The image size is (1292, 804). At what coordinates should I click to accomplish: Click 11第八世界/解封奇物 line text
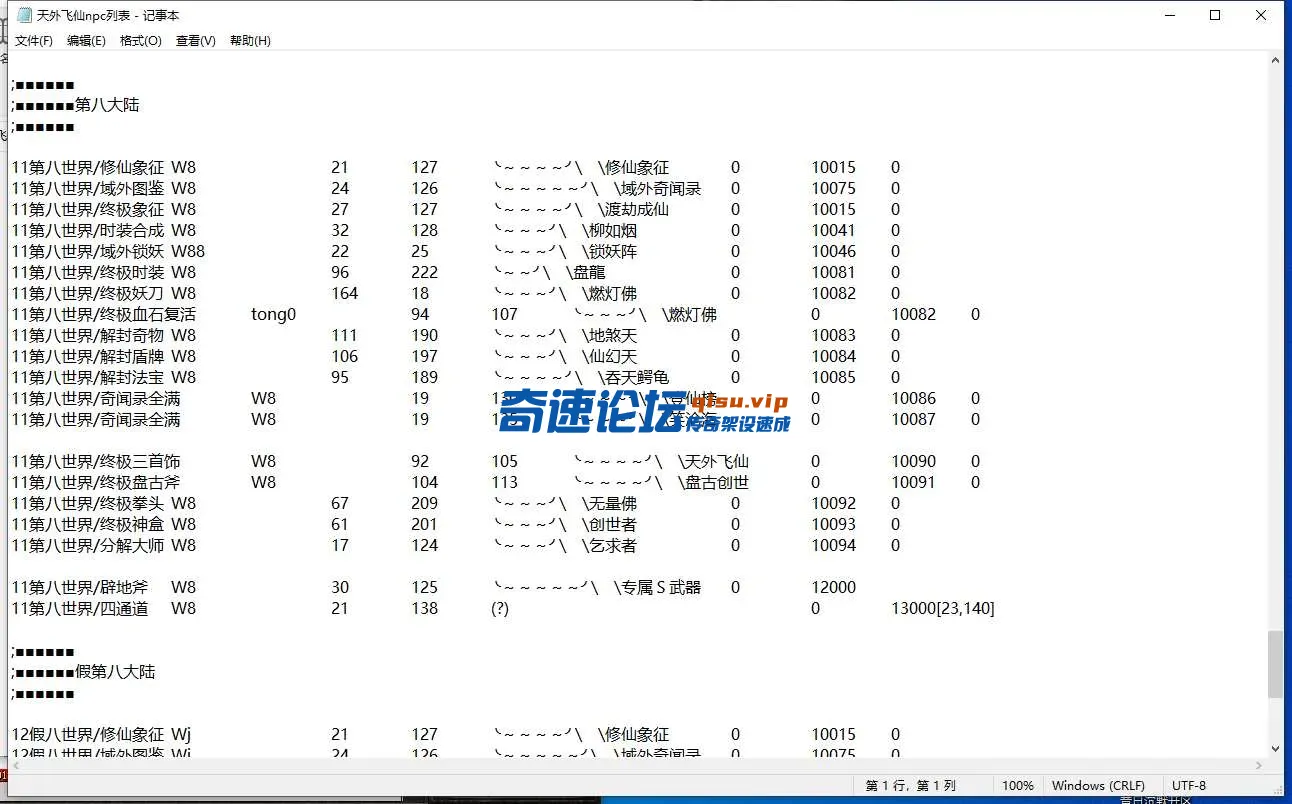[88, 336]
